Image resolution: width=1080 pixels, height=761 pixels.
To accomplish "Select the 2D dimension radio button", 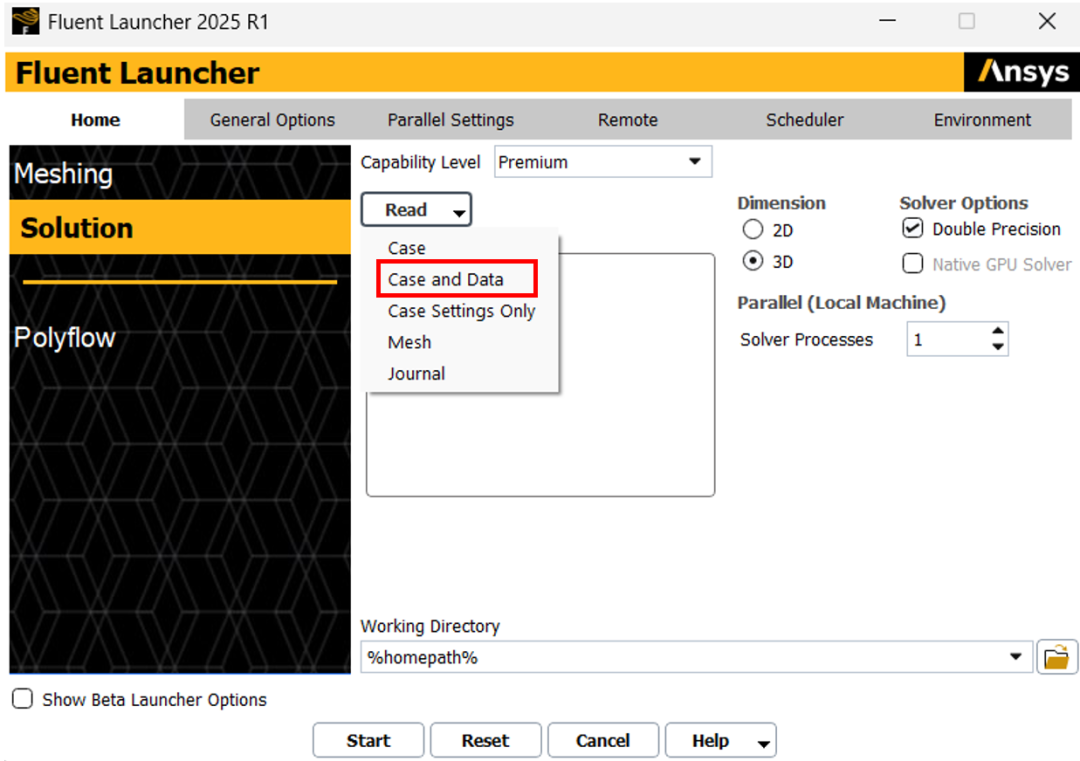I will click(x=753, y=229).
